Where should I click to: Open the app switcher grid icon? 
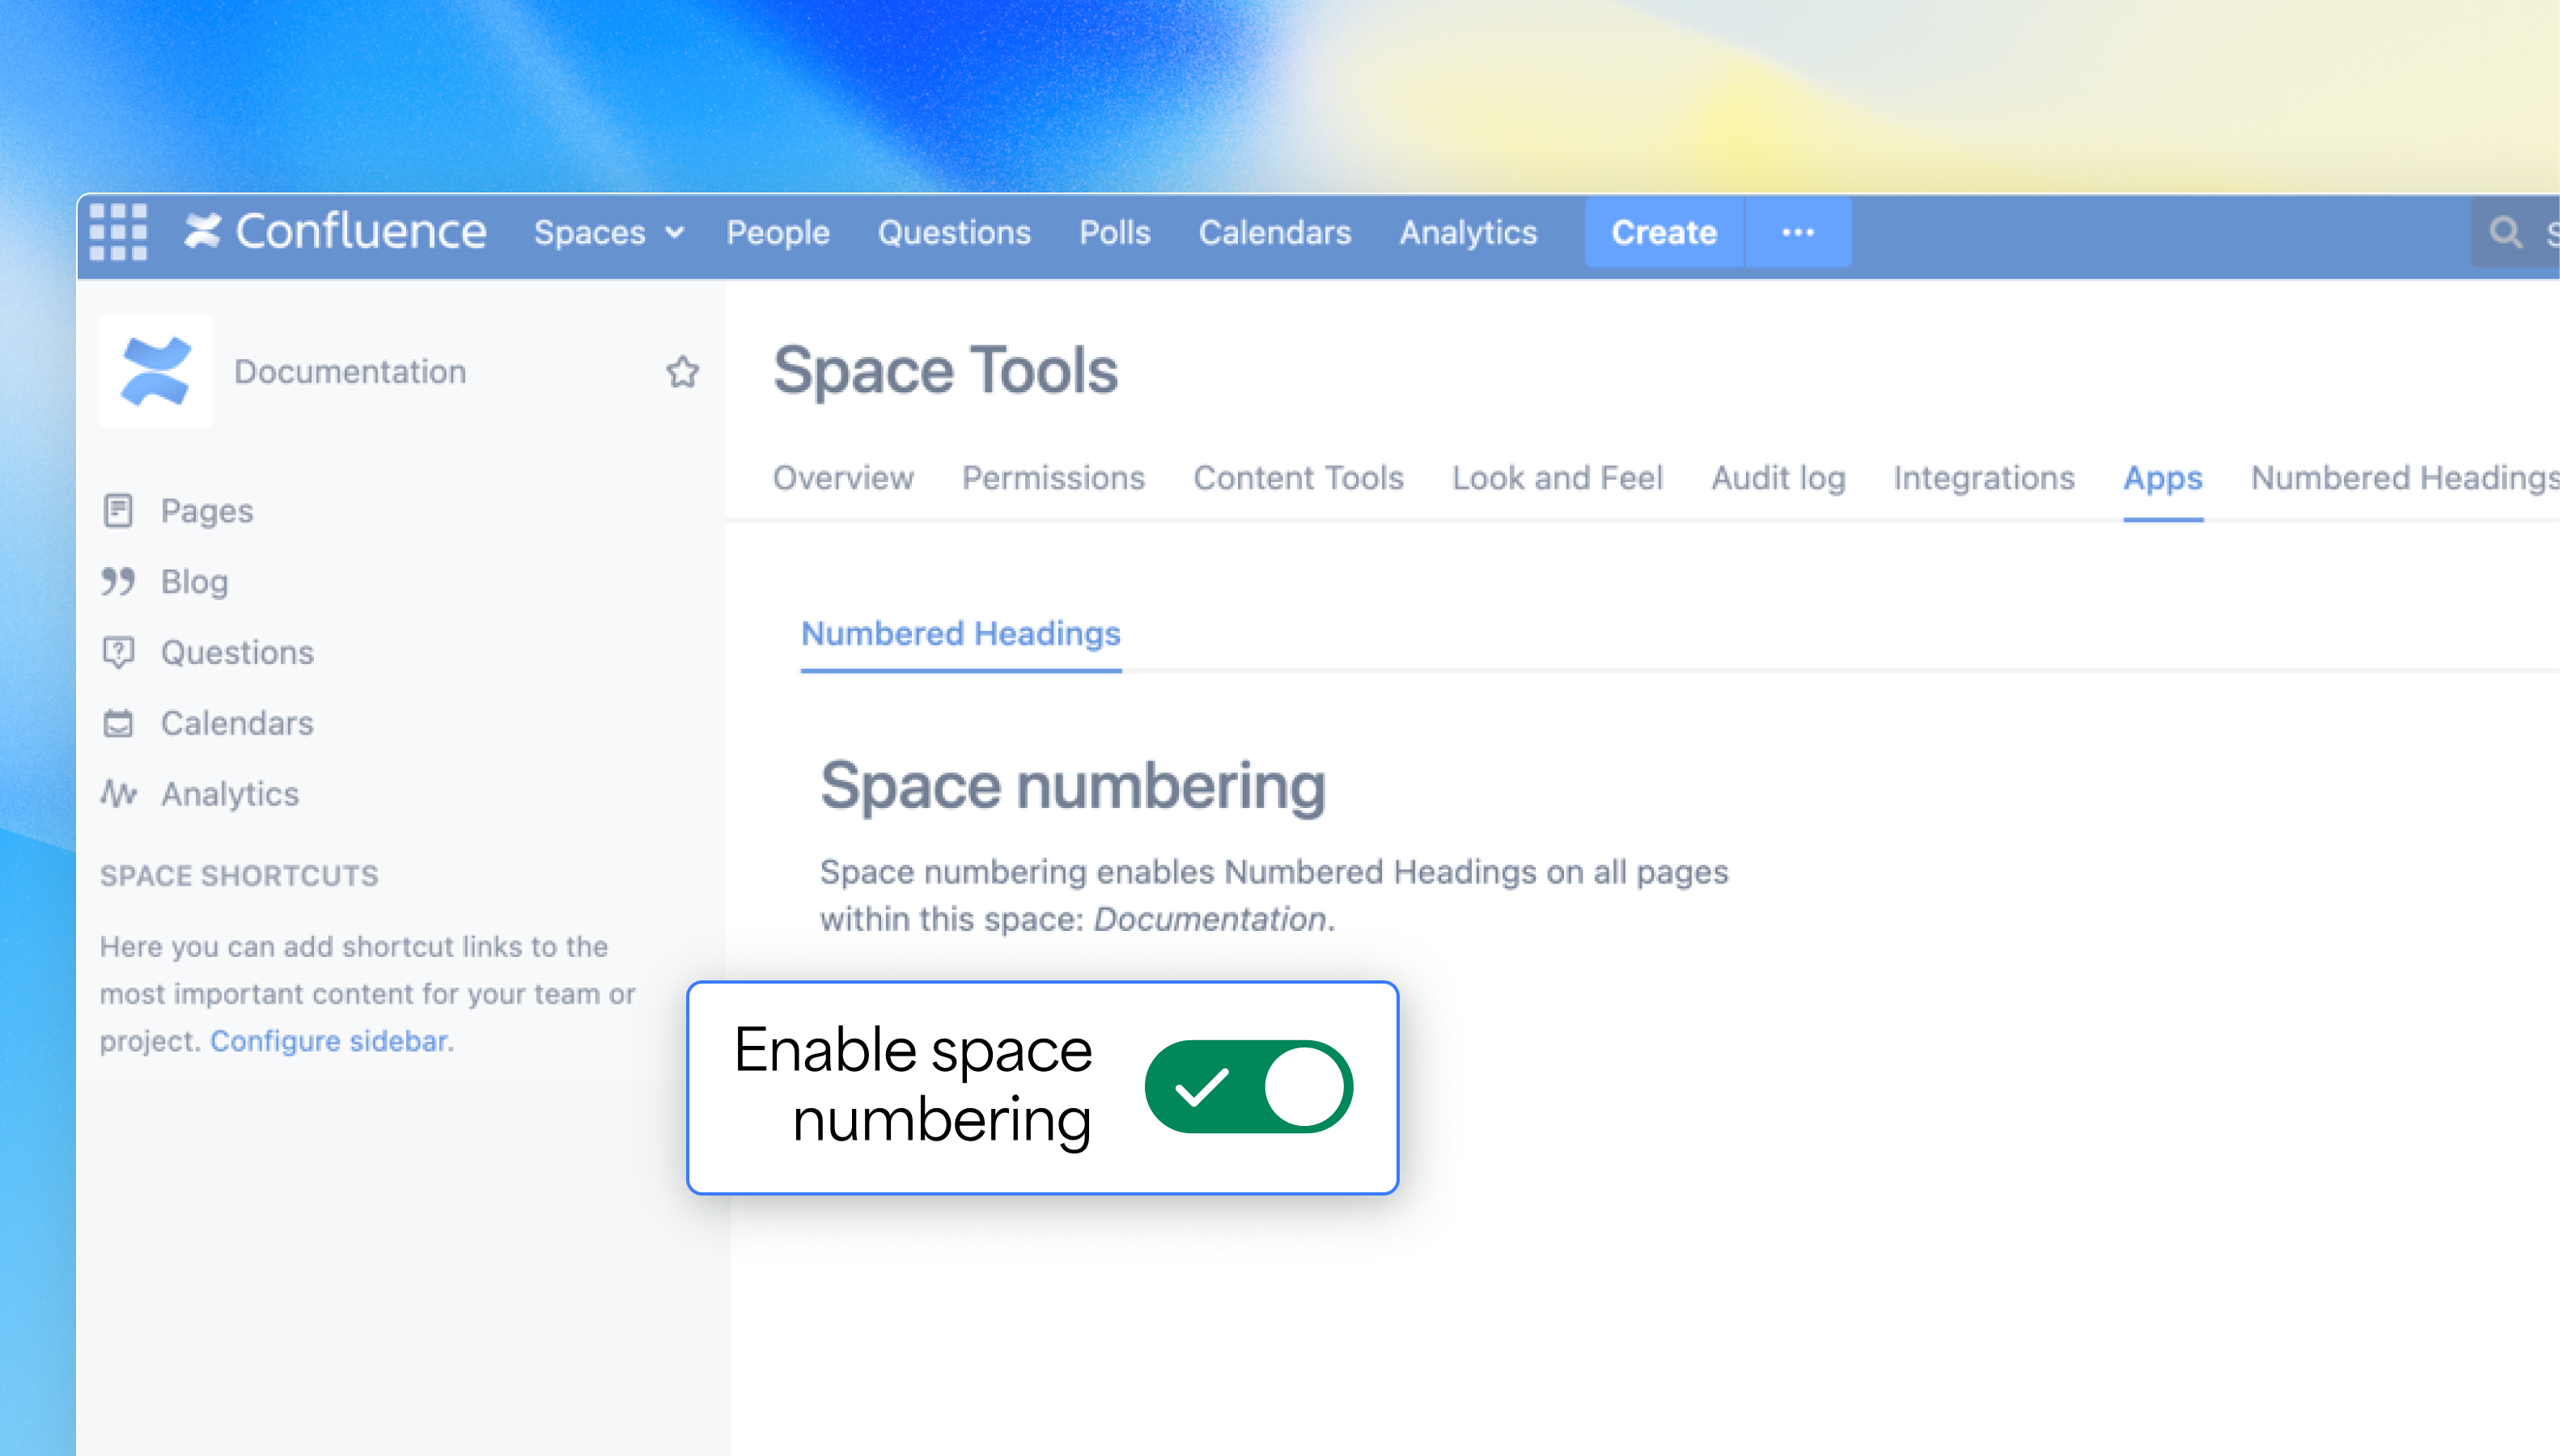click(118, 232)
